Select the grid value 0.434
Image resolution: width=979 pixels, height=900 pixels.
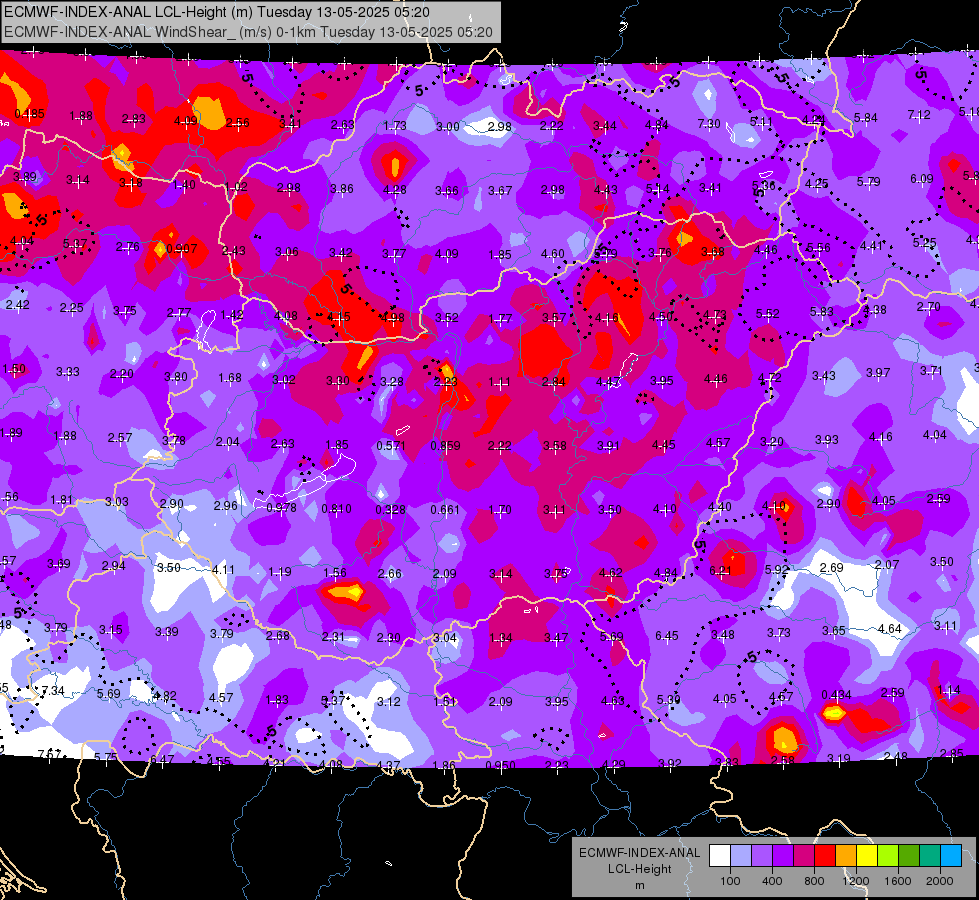(x=837, y=695)
